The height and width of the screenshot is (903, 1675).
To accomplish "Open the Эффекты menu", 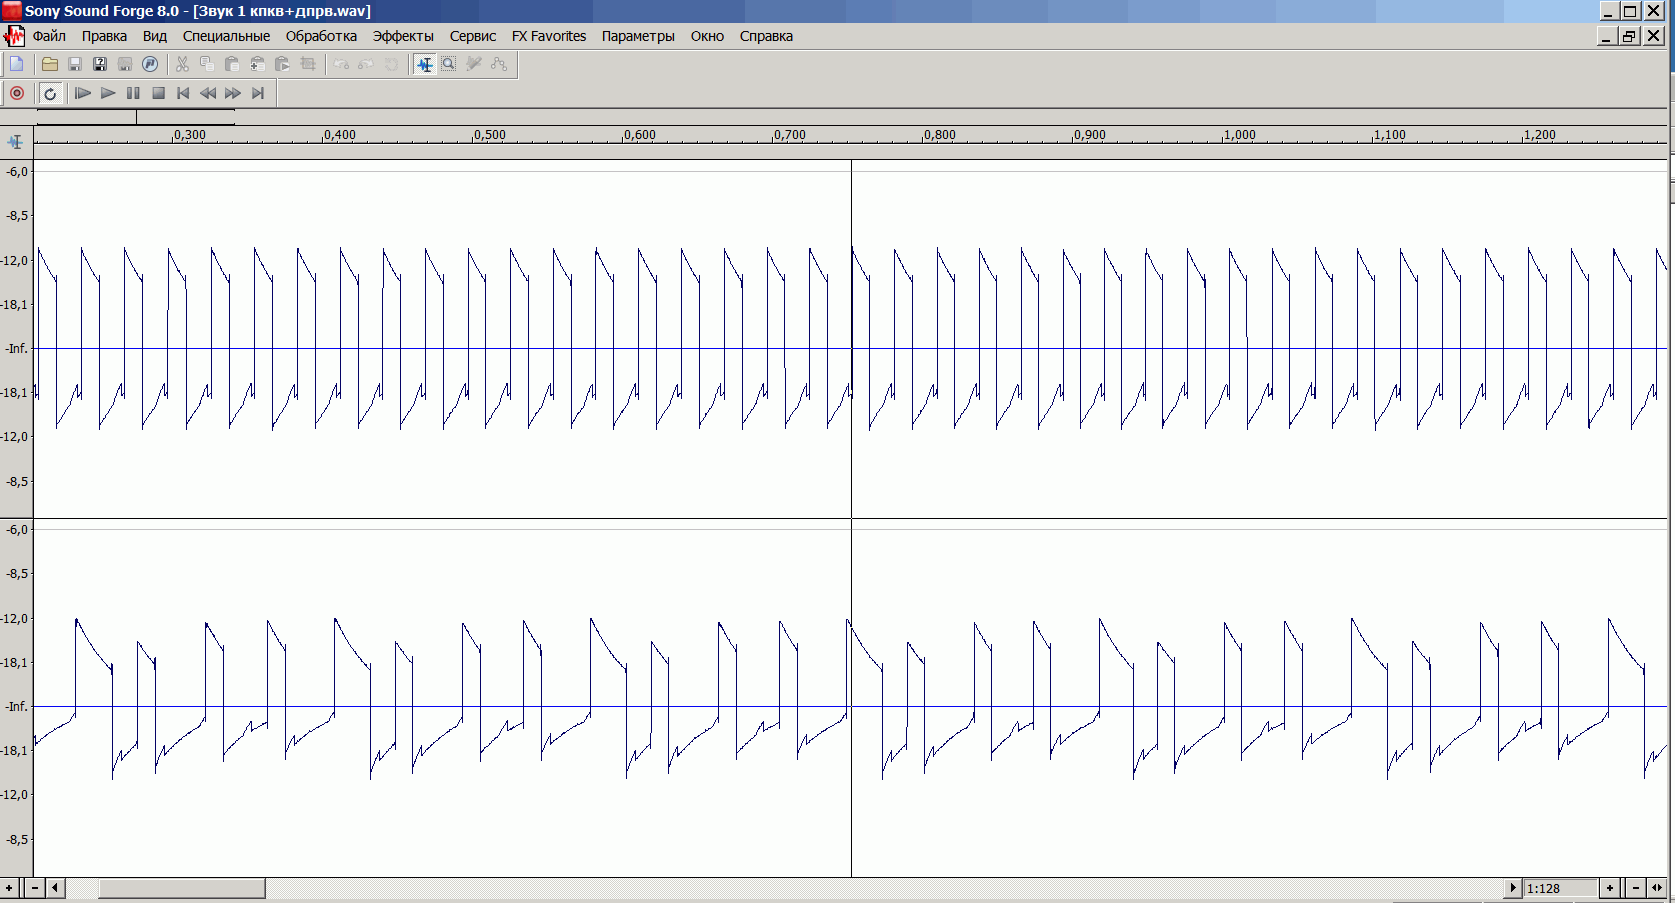I will pos(403,36).
